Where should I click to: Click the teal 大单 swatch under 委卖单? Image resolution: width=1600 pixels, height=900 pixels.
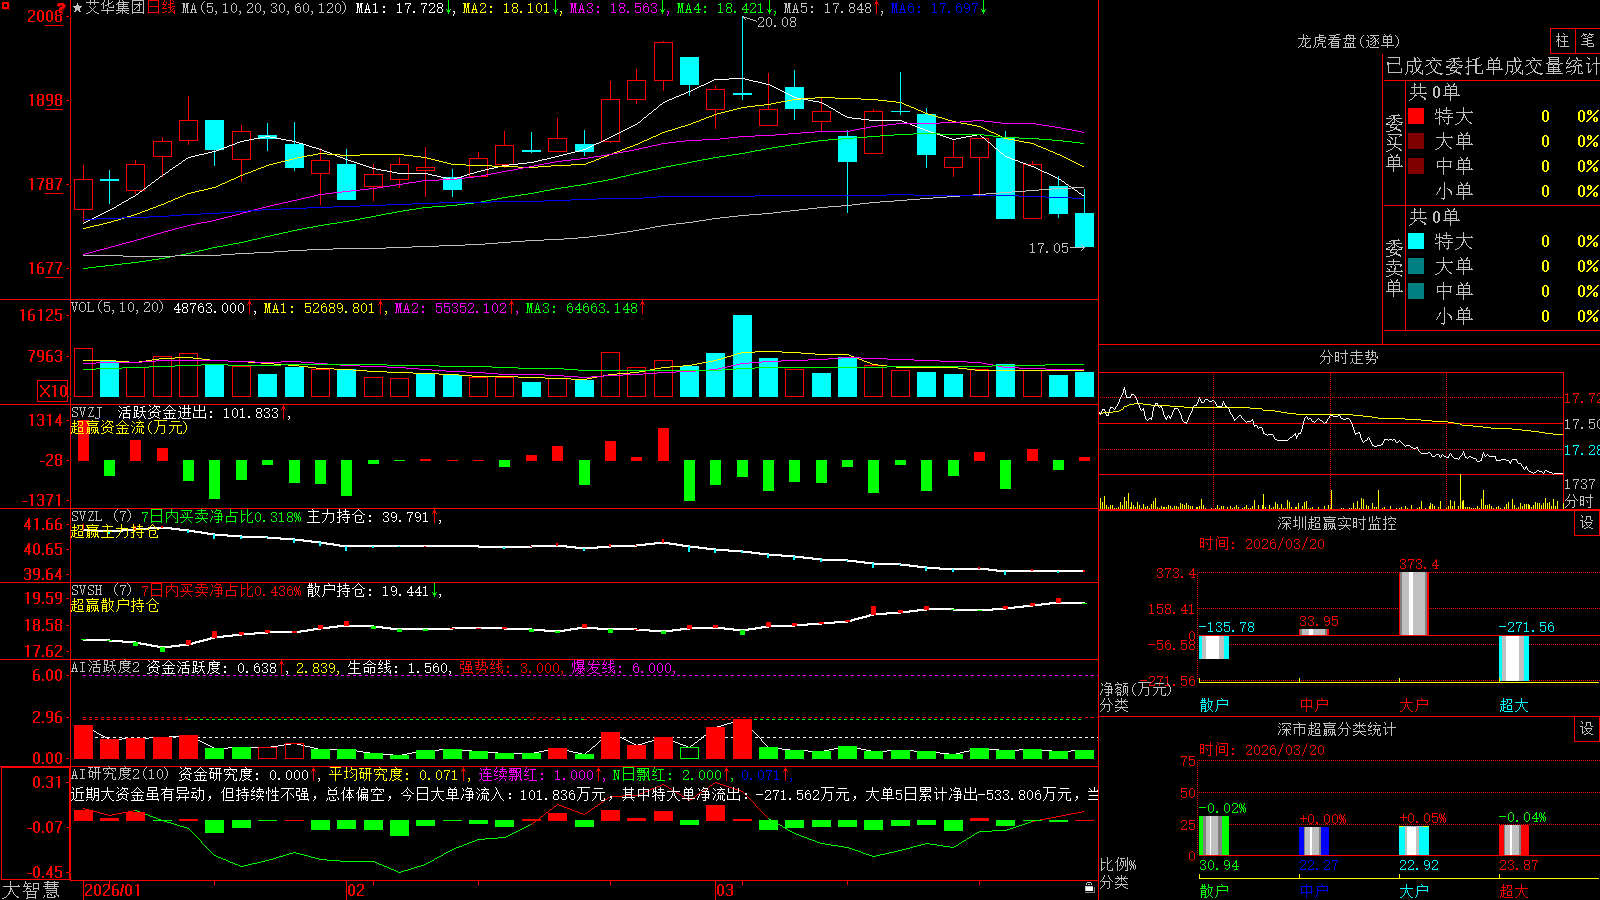[1416, 266]
